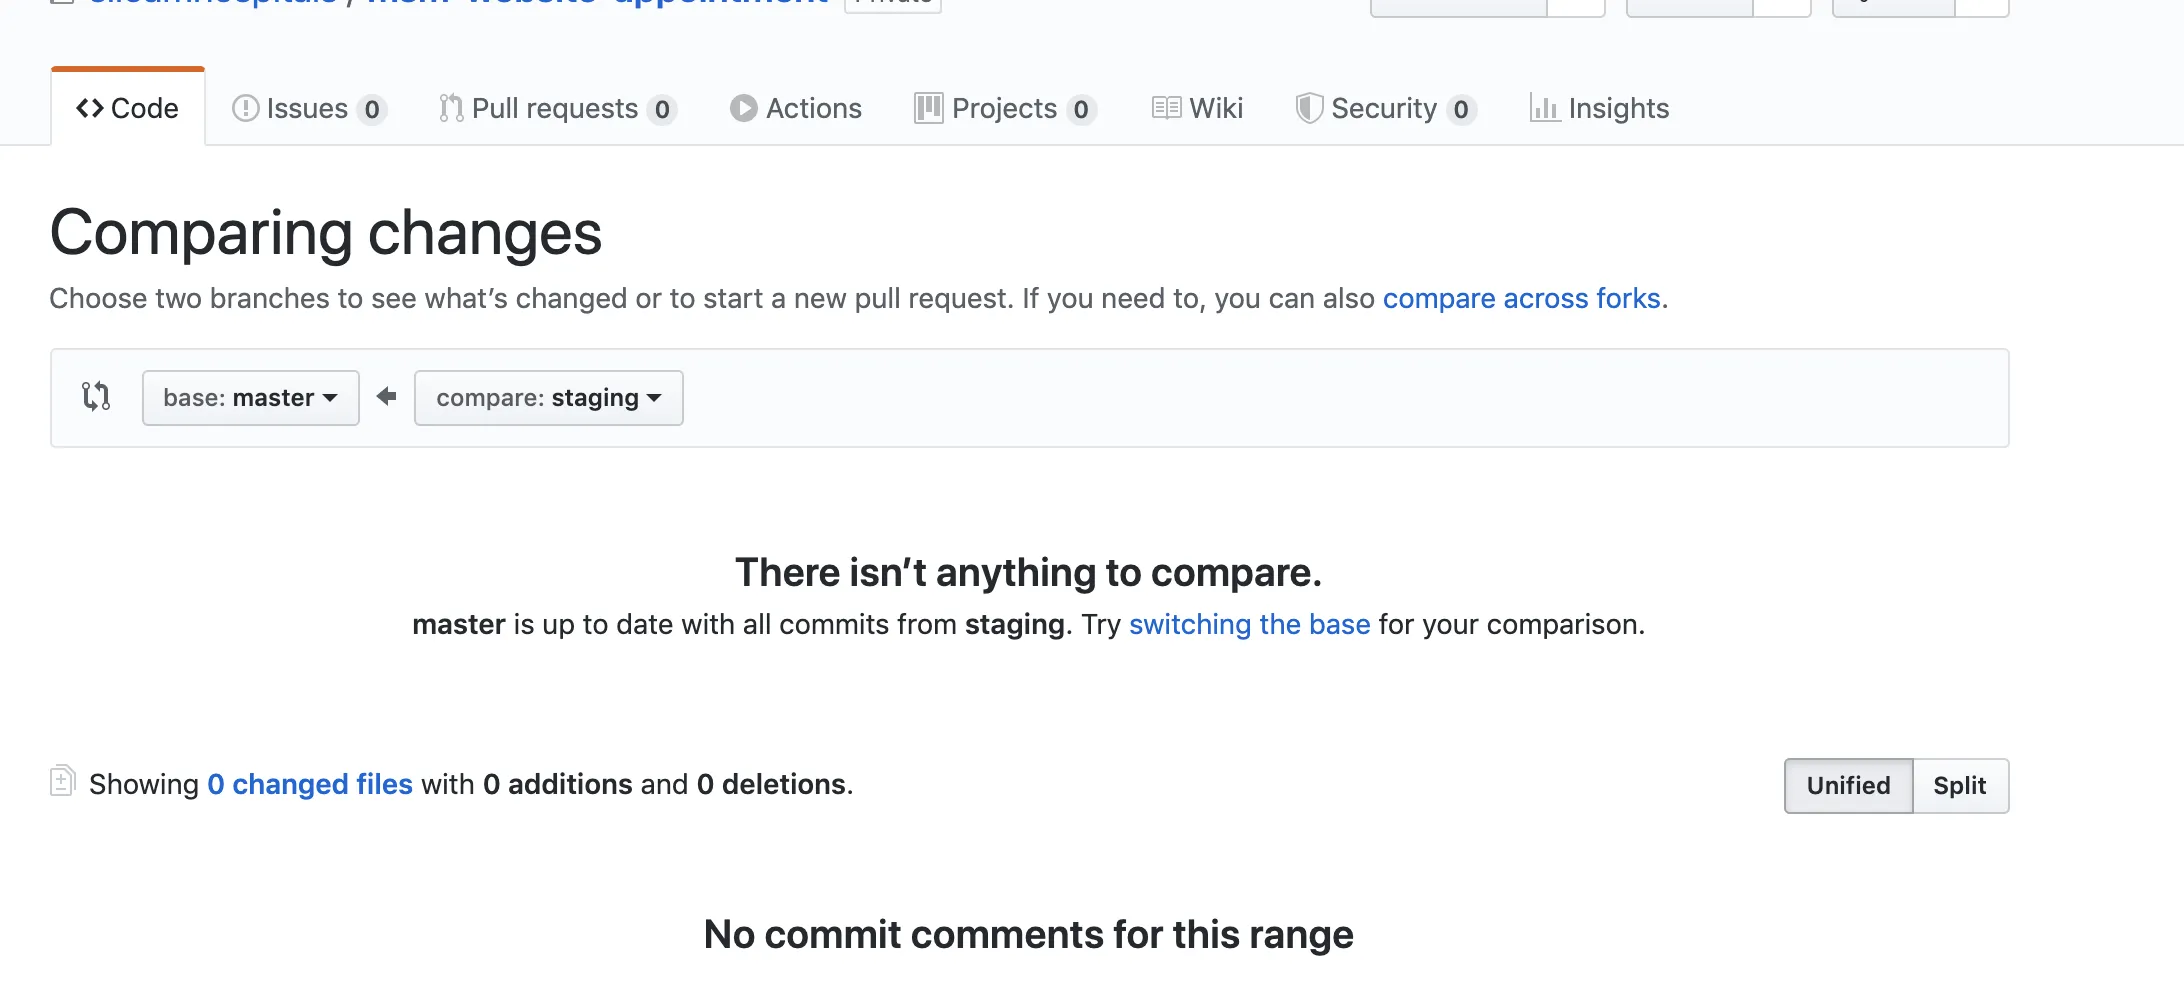Click the Code tab angle-brackets icon
The image size is (2184, 1006).
[90, 108]
